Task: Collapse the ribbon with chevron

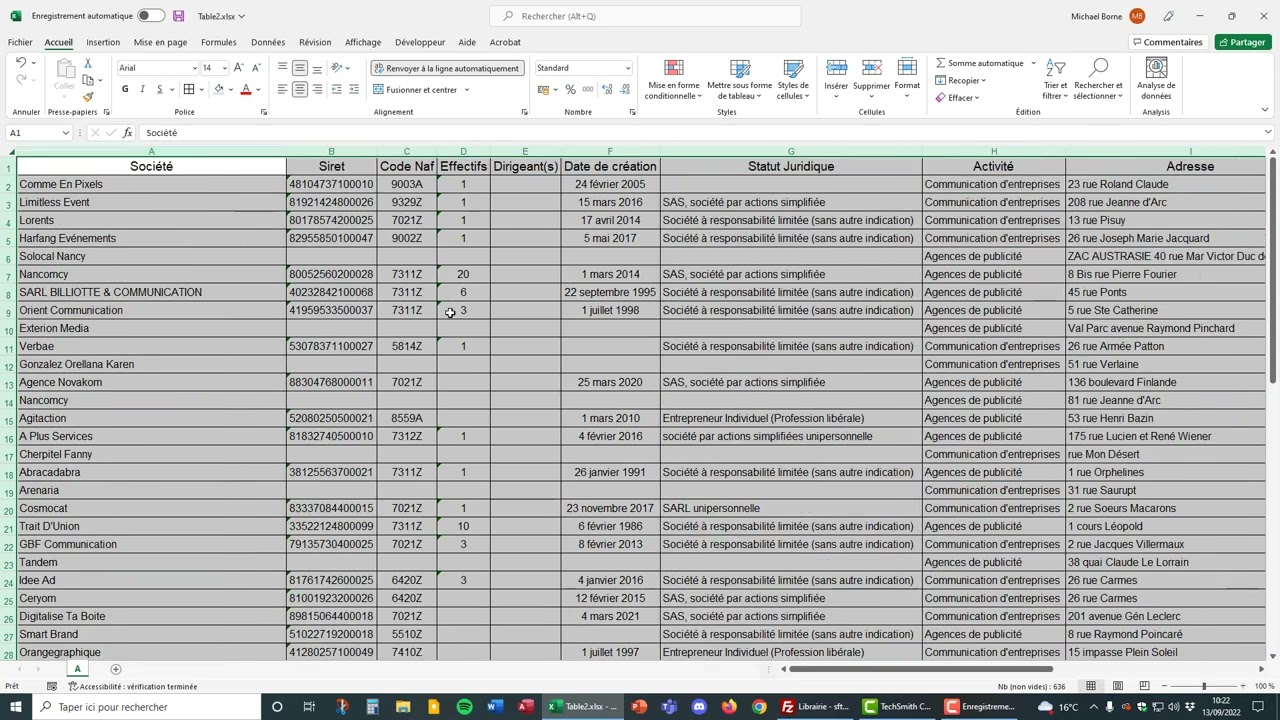Action: [x=1264, y=110]
